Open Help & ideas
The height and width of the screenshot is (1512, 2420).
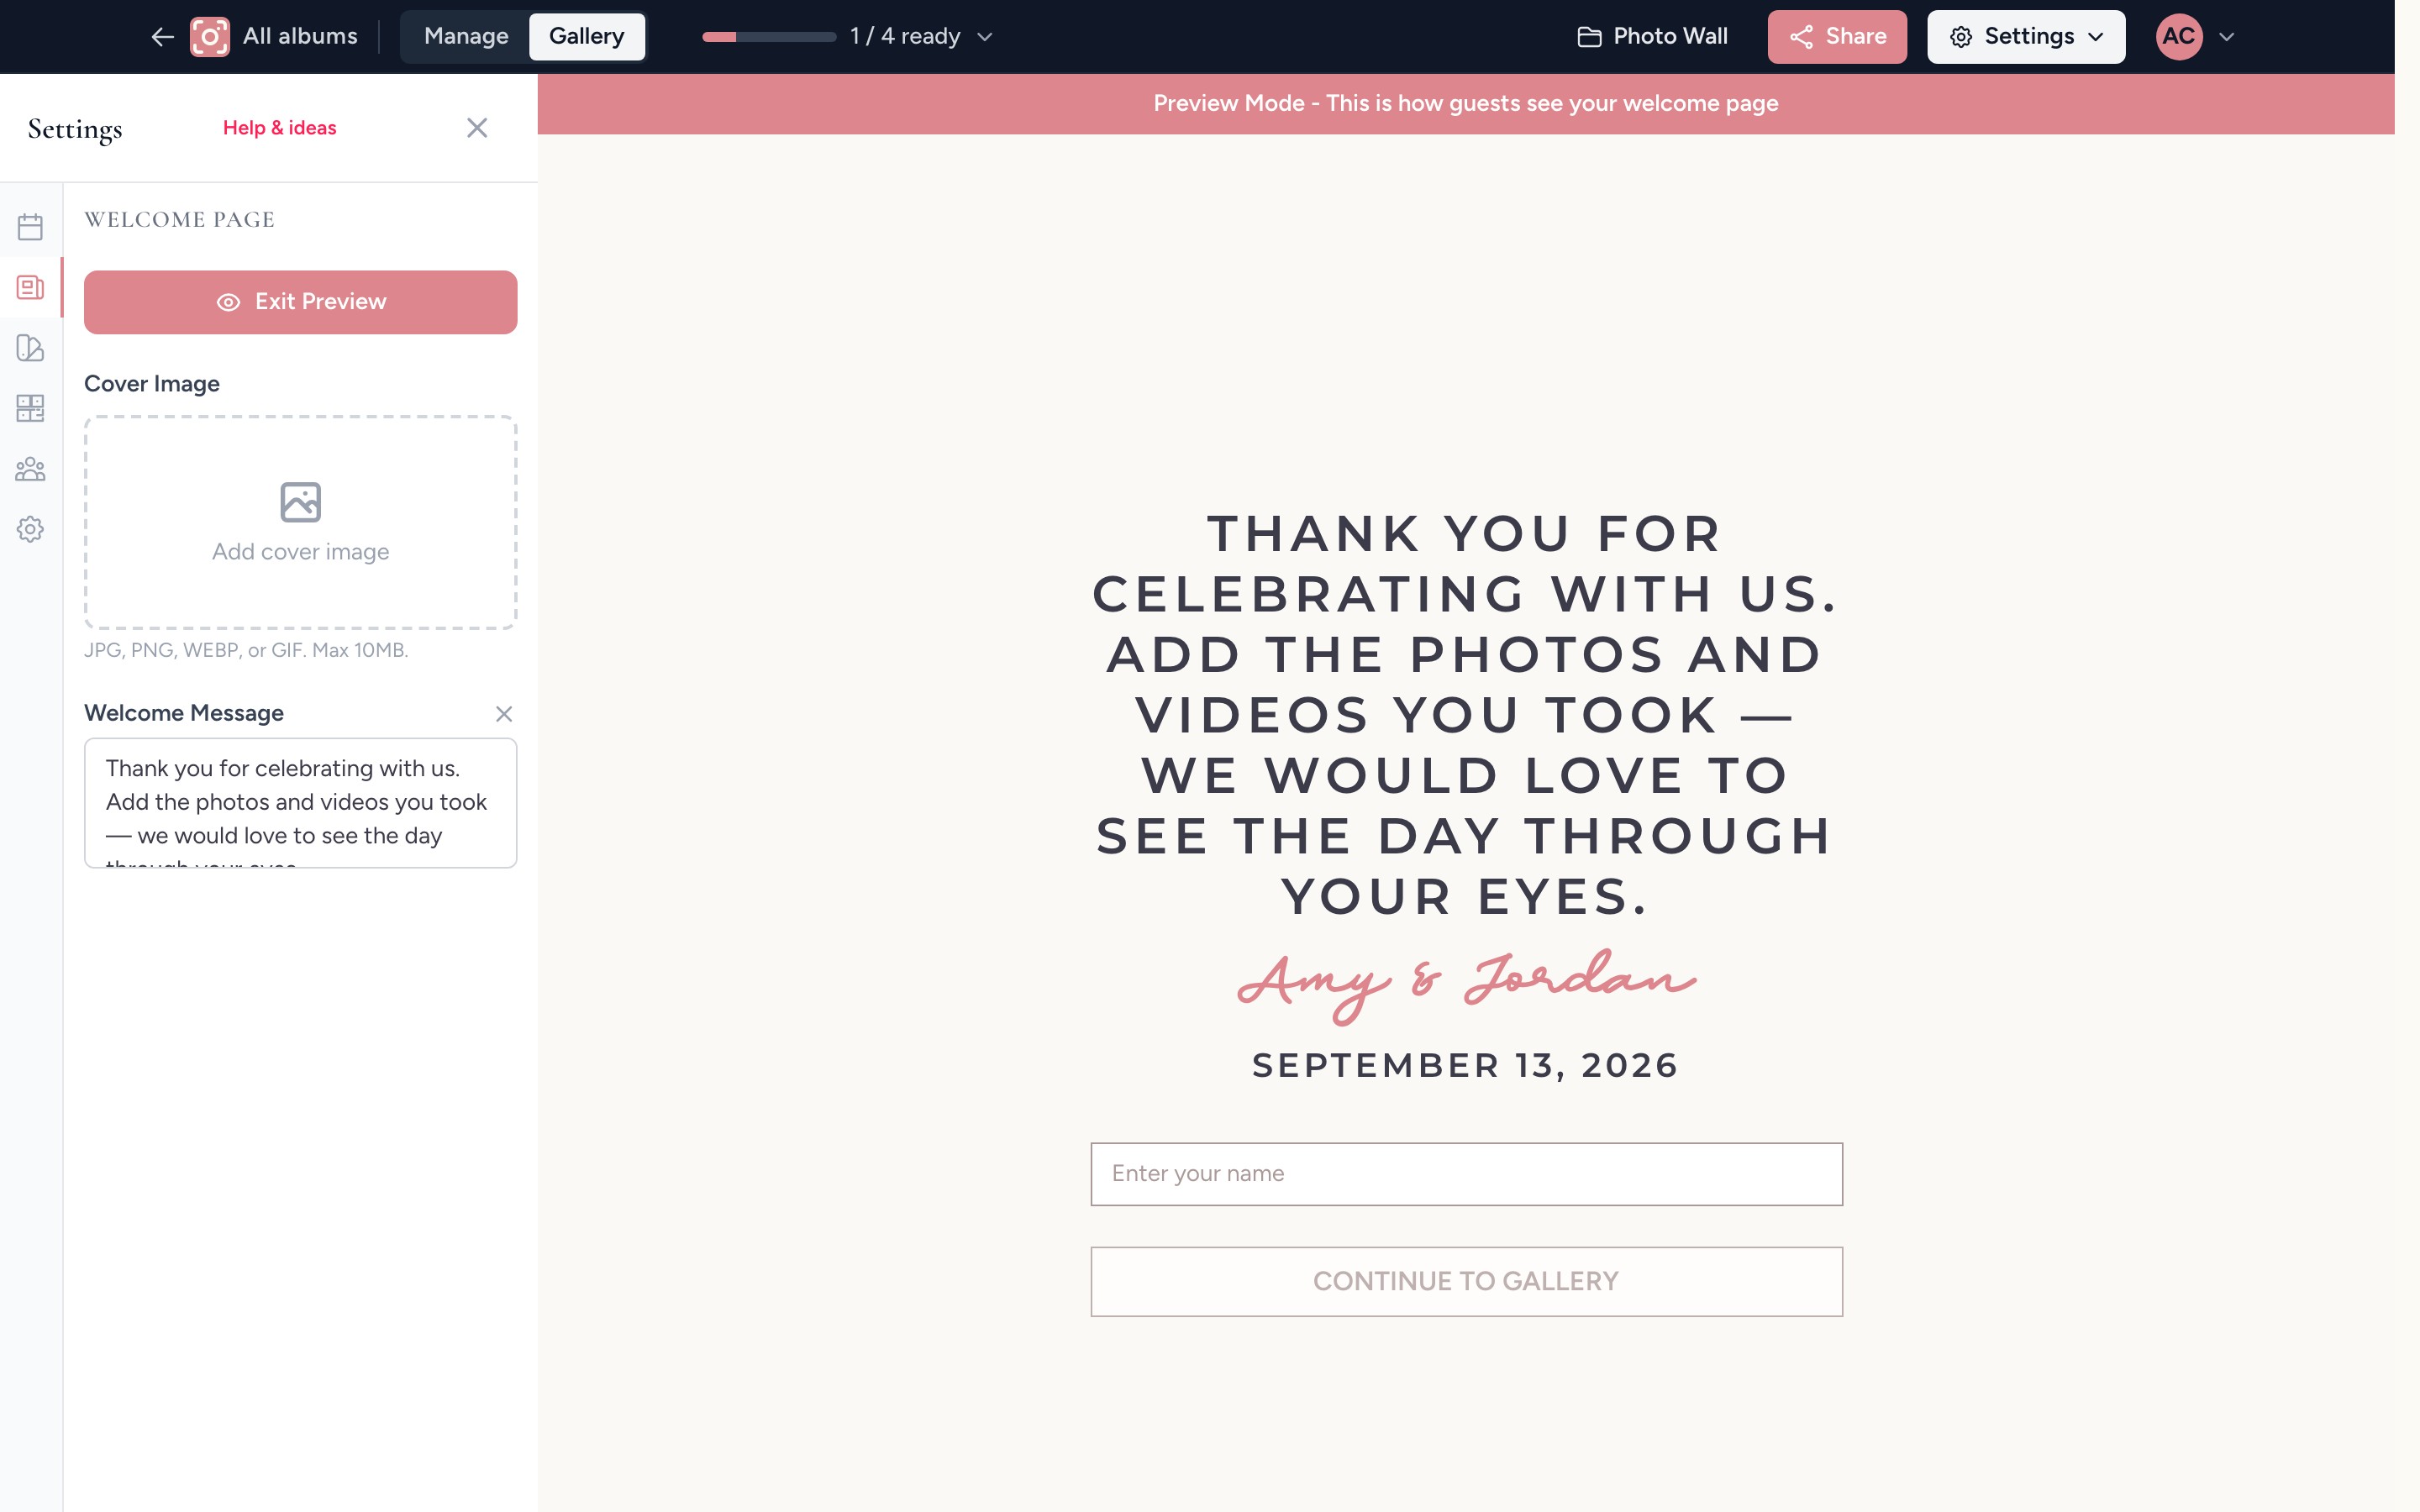tap(279, 128)
